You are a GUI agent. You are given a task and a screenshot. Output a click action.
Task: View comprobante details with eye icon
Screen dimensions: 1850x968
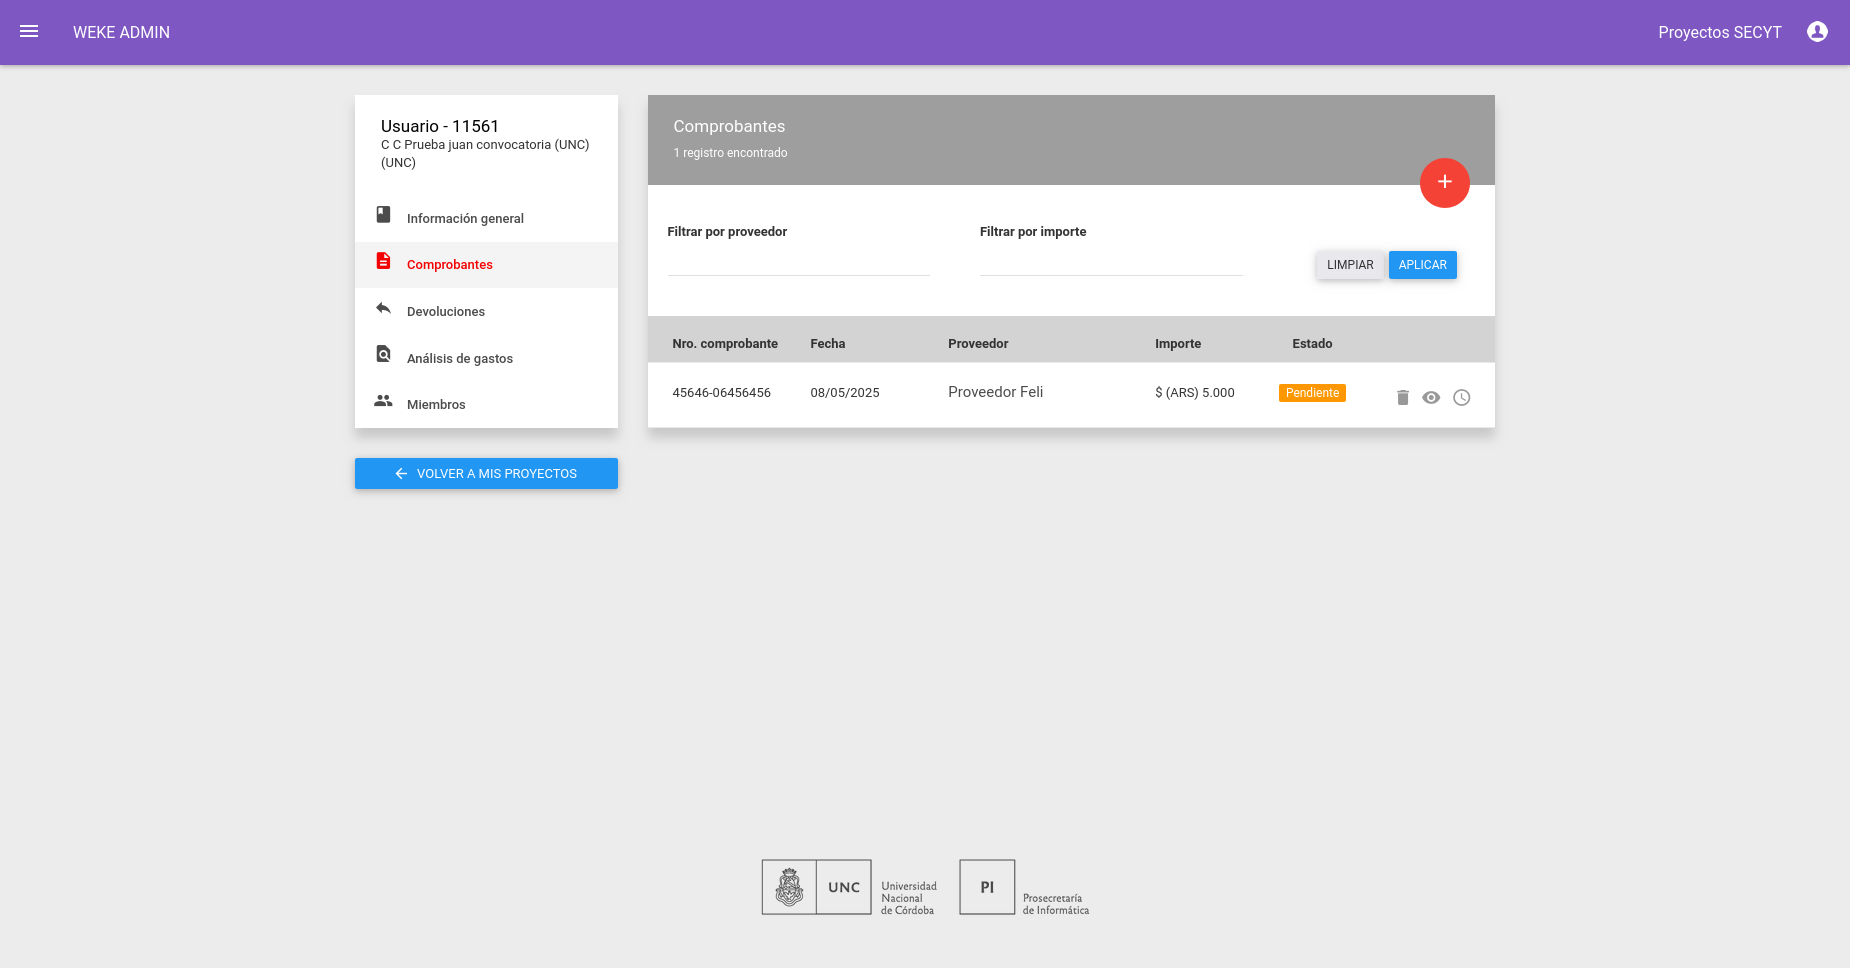1431,398
